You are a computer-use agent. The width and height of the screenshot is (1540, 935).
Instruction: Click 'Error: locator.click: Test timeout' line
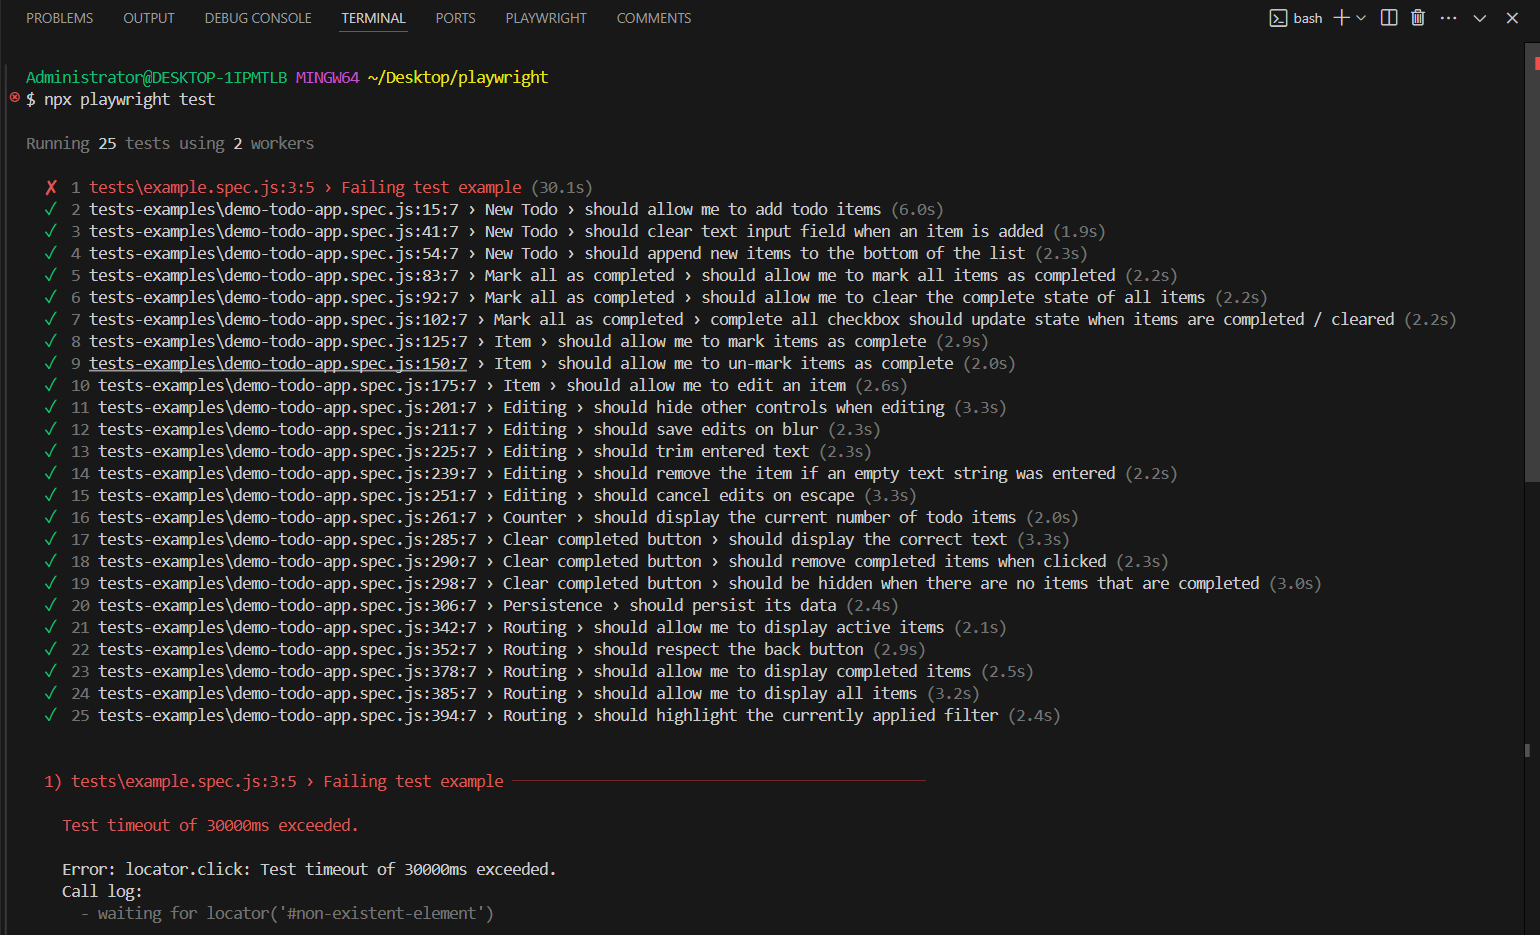coord(309,869)
